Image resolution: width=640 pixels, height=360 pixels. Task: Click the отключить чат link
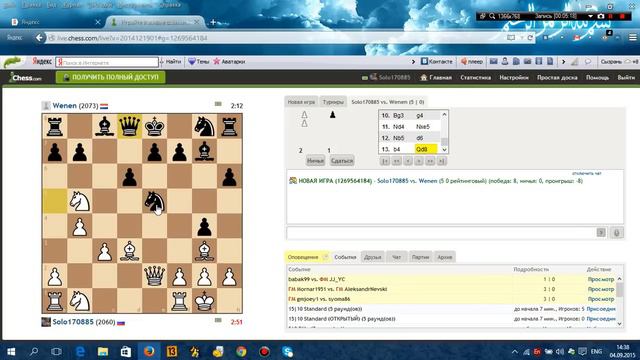click(587, 173)
